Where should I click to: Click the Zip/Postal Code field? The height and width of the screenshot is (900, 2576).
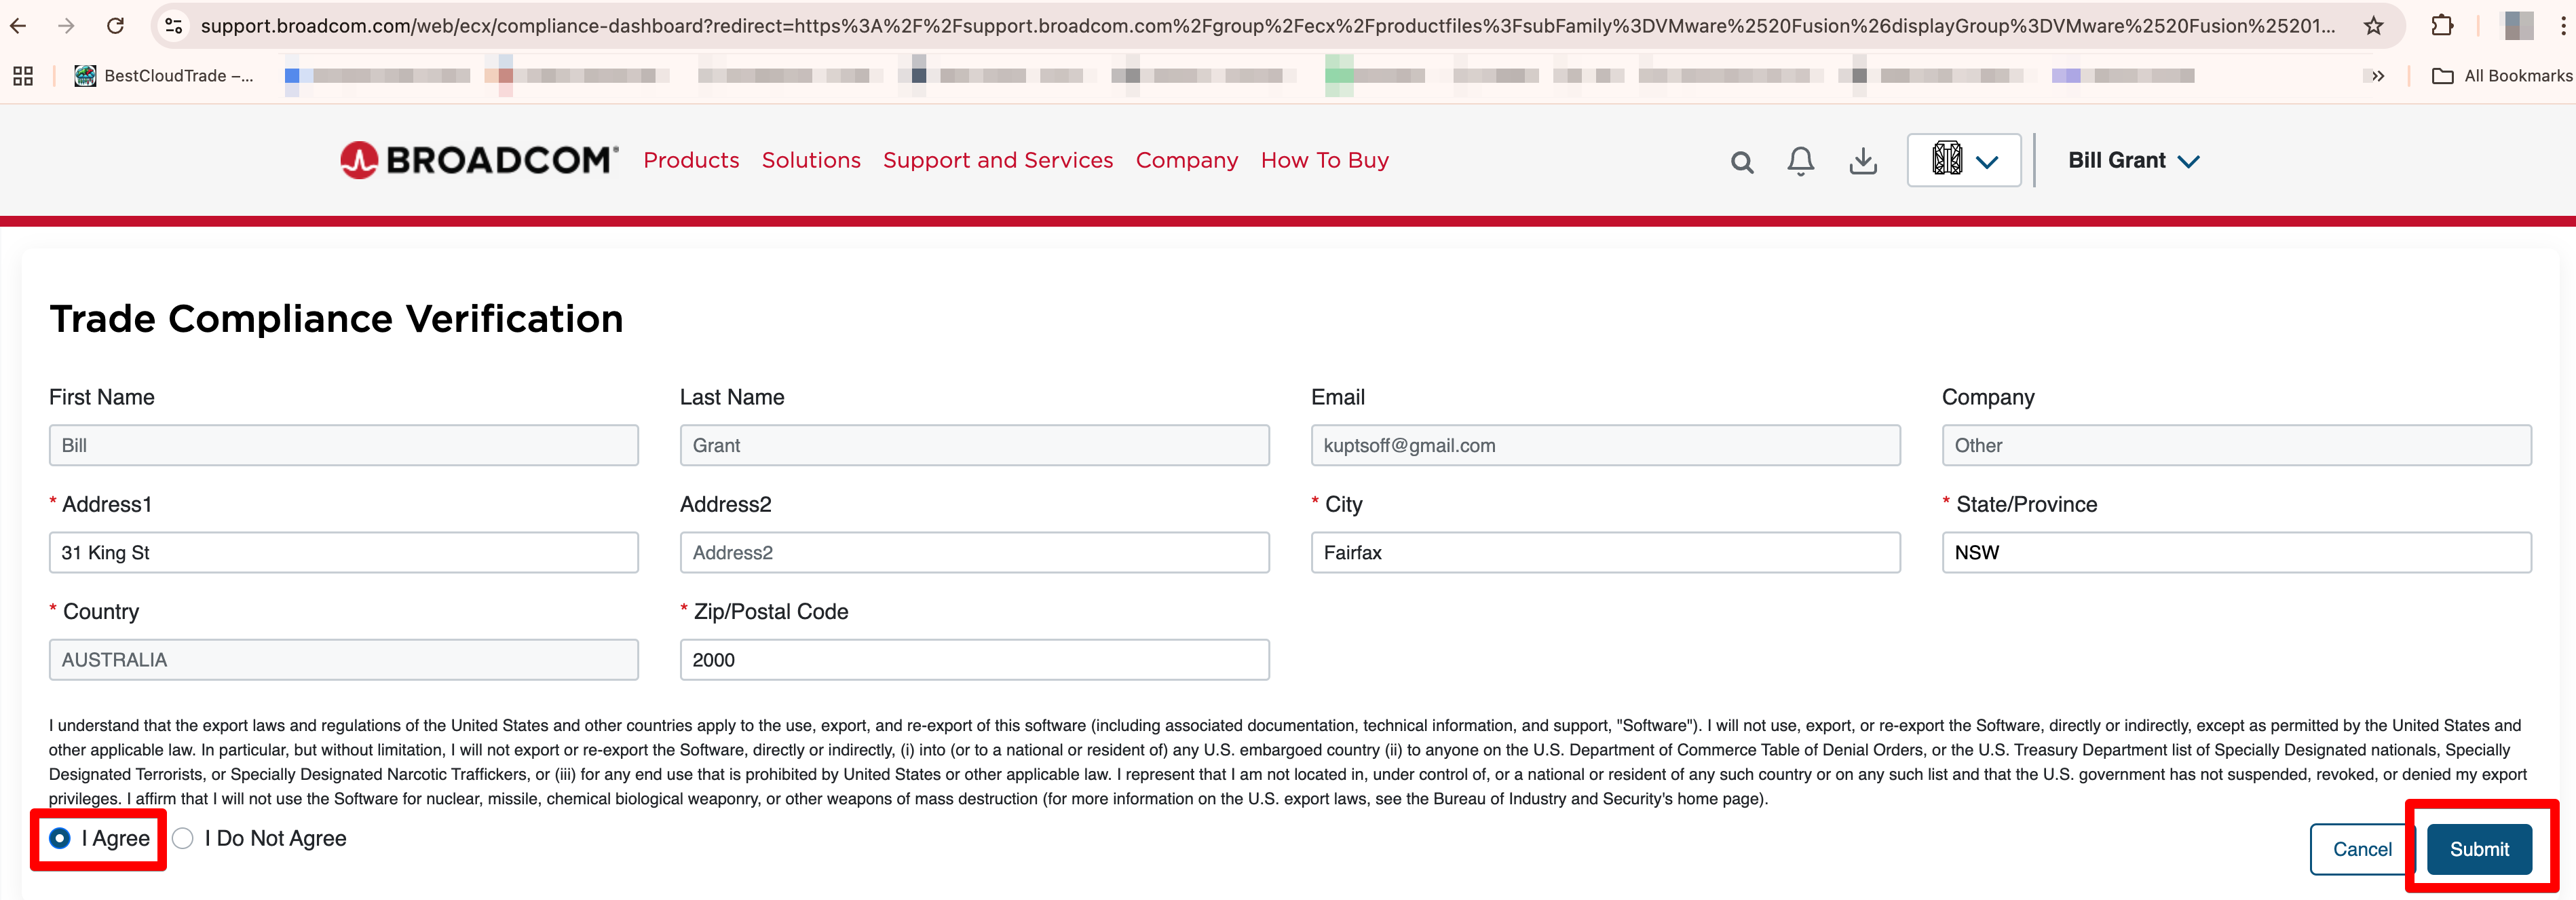[x=974, y=660]
